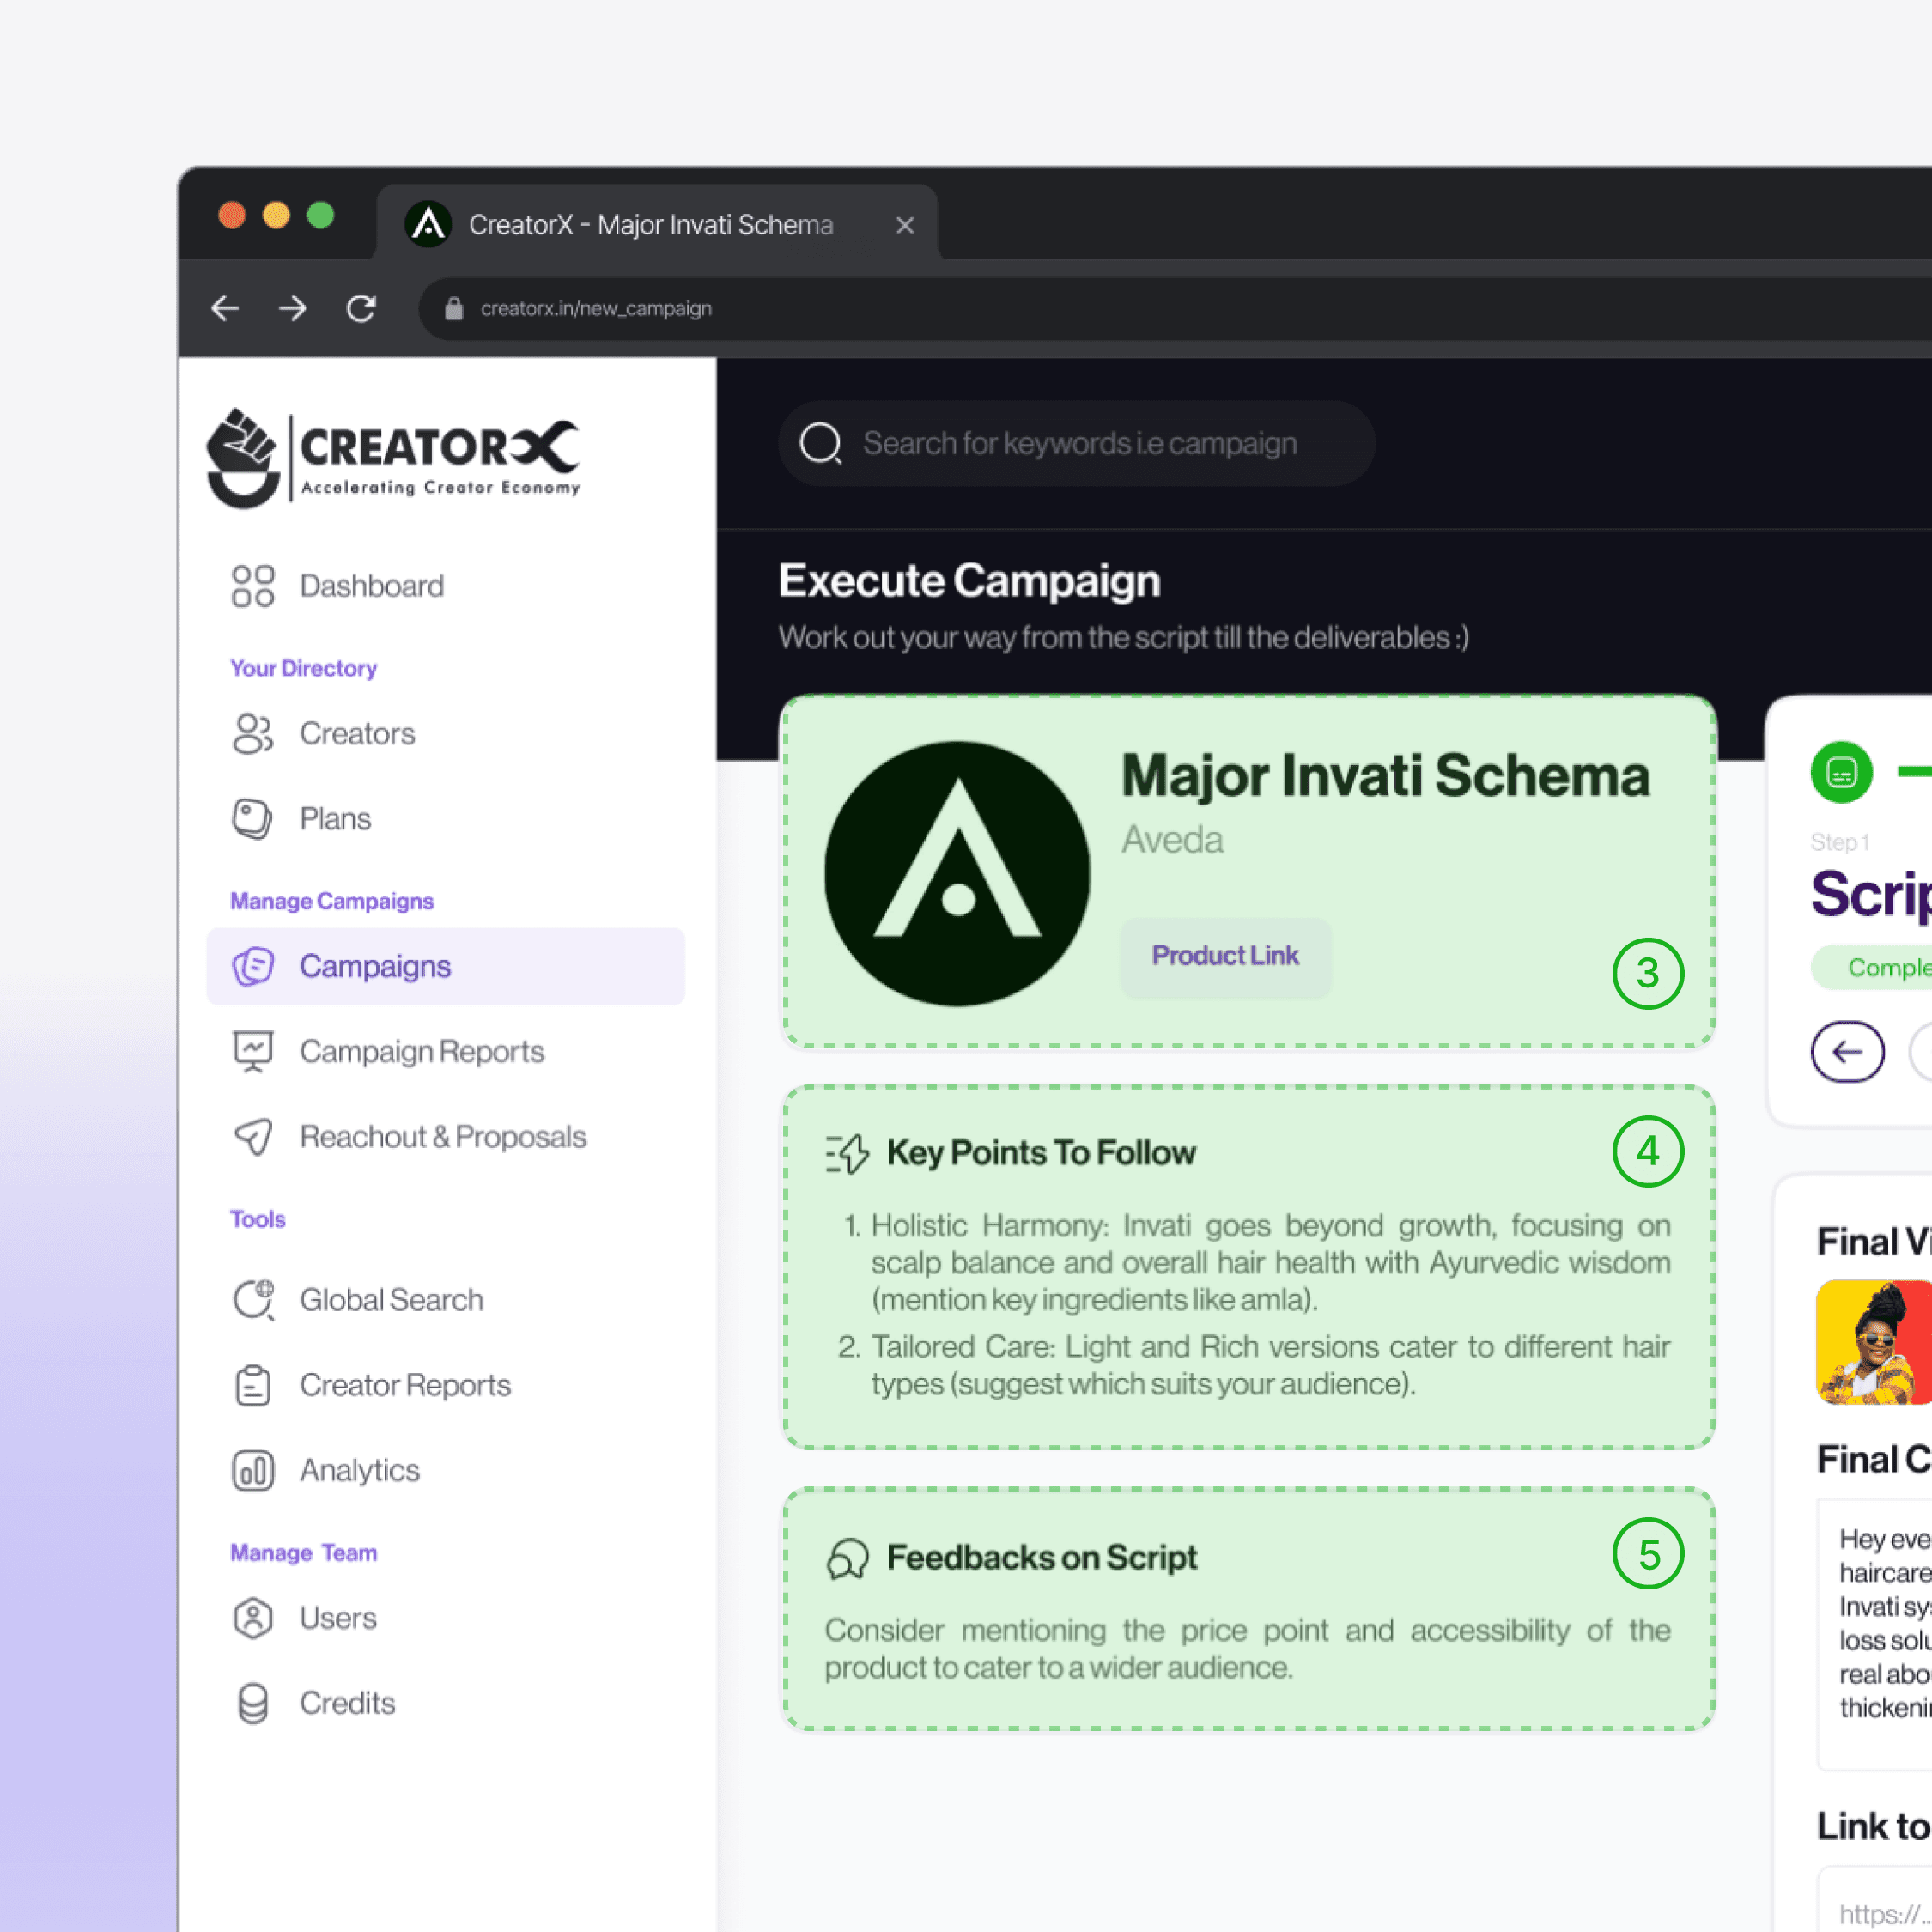Click the Major Invati Schema title

coord(1385,776)
